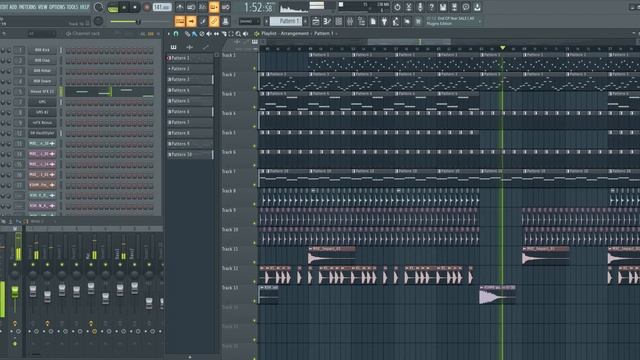Open the plugin picker plug icon
This screenshot has width=640, height=360.
[x=384, y=21]
